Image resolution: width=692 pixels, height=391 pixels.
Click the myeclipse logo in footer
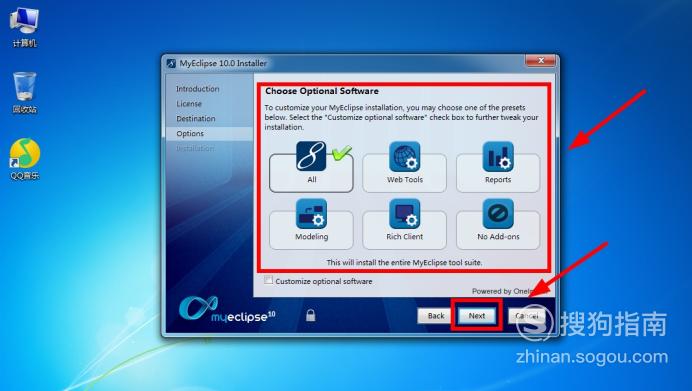tap(227, 309)
